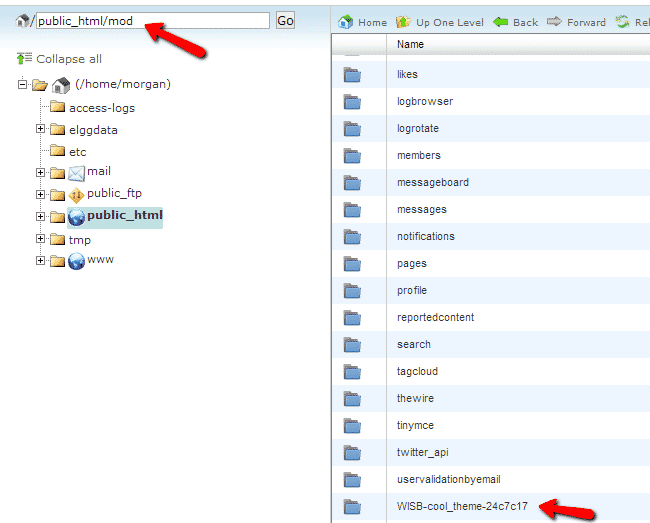Click the twitter_api folder icon

point(352,453)
